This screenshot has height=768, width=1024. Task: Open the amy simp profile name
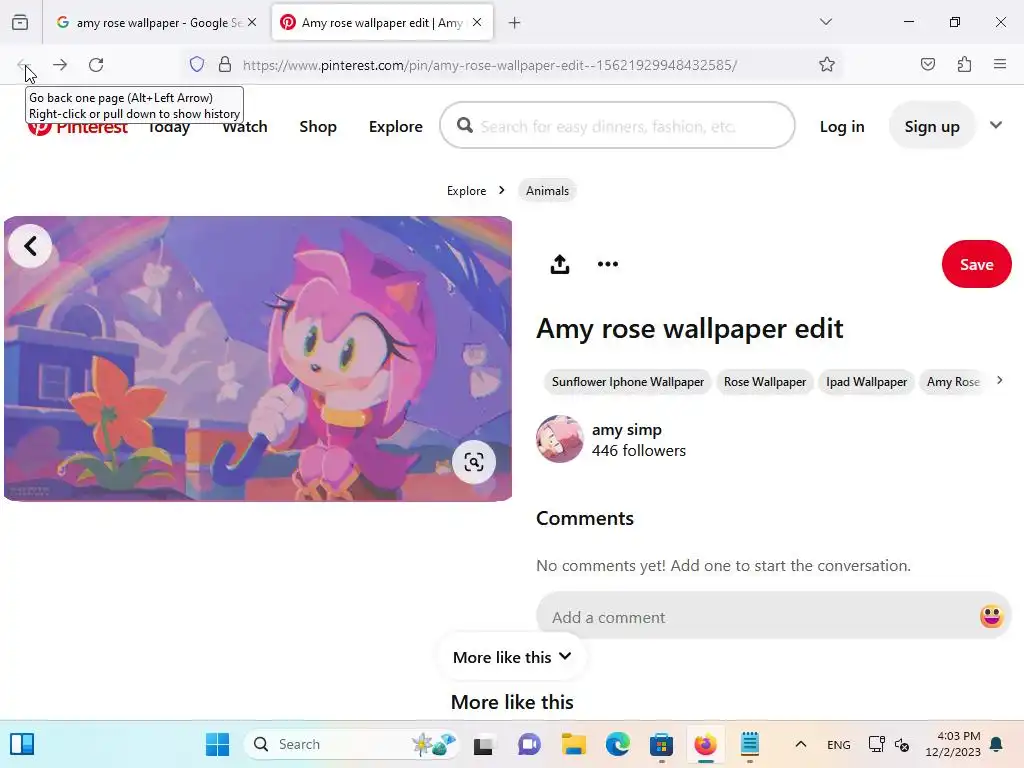626,429
